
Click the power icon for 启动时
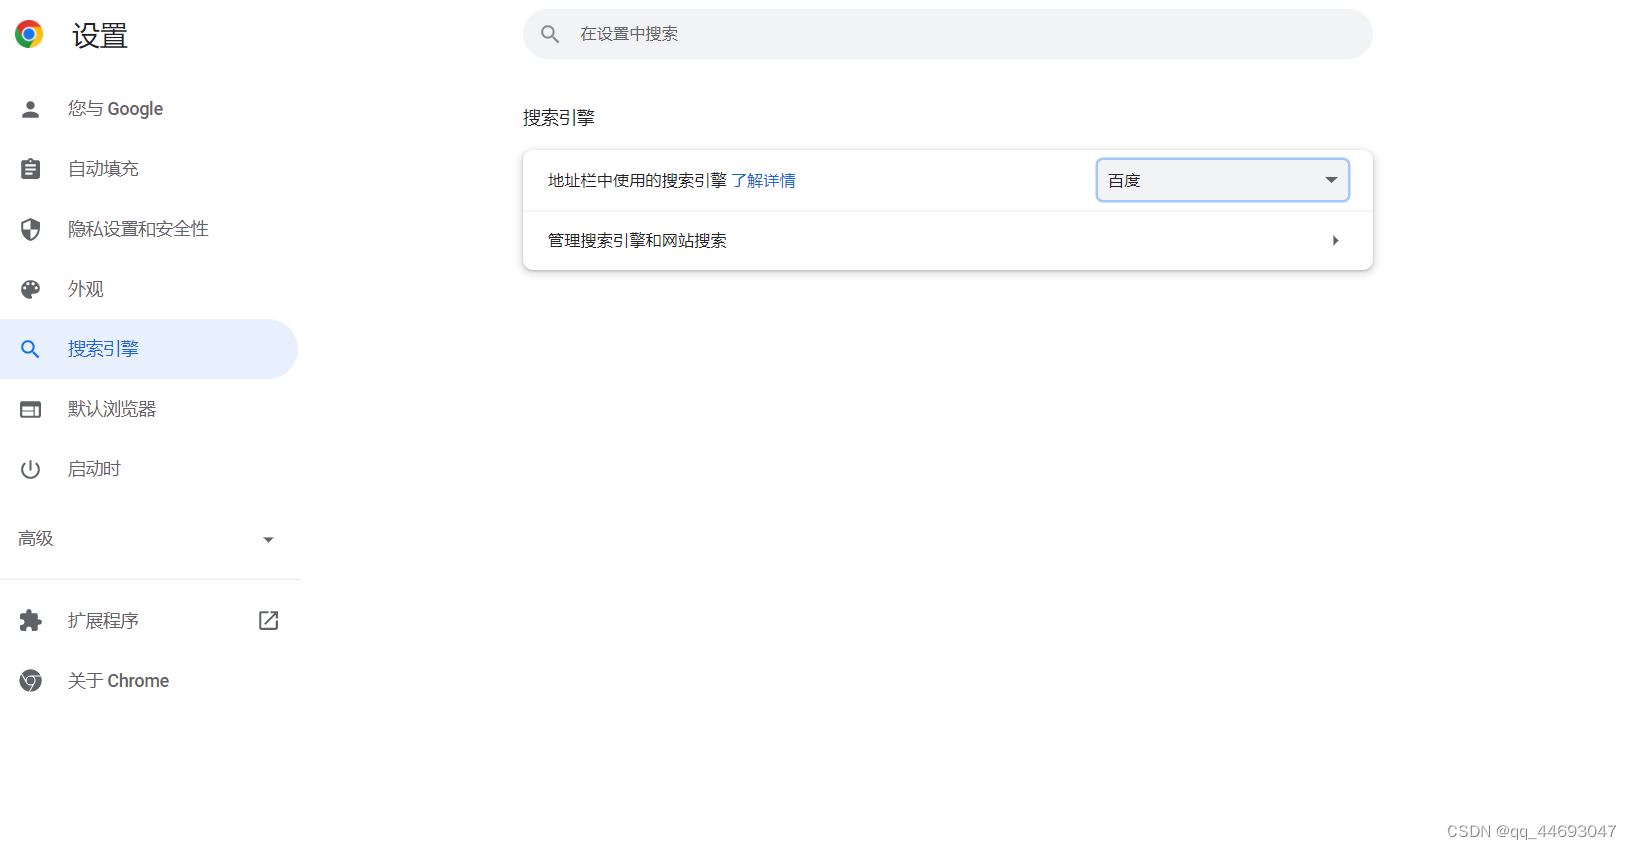click(30, 469)
